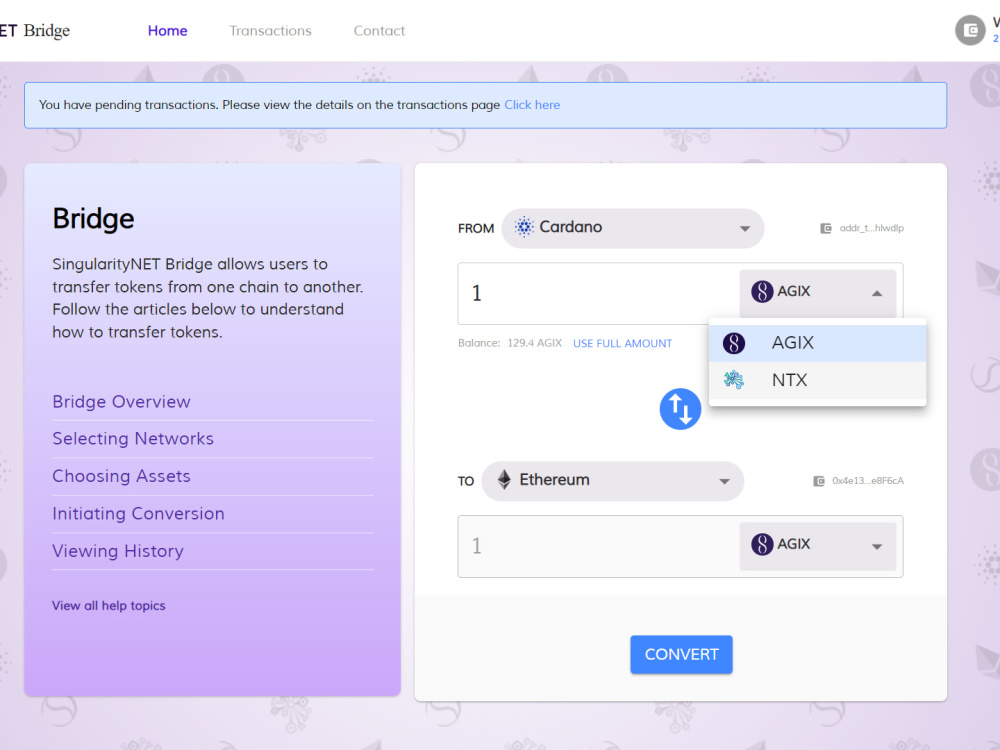Open the FROM network Cardano dropdown

coord(633,228)
